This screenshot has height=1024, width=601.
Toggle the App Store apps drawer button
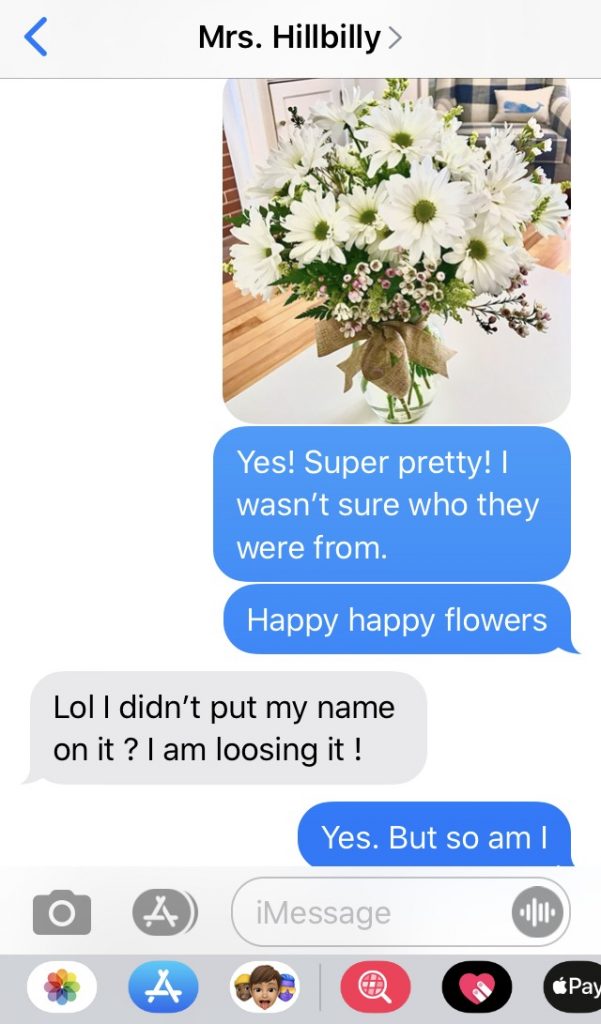tap(163, 912)
